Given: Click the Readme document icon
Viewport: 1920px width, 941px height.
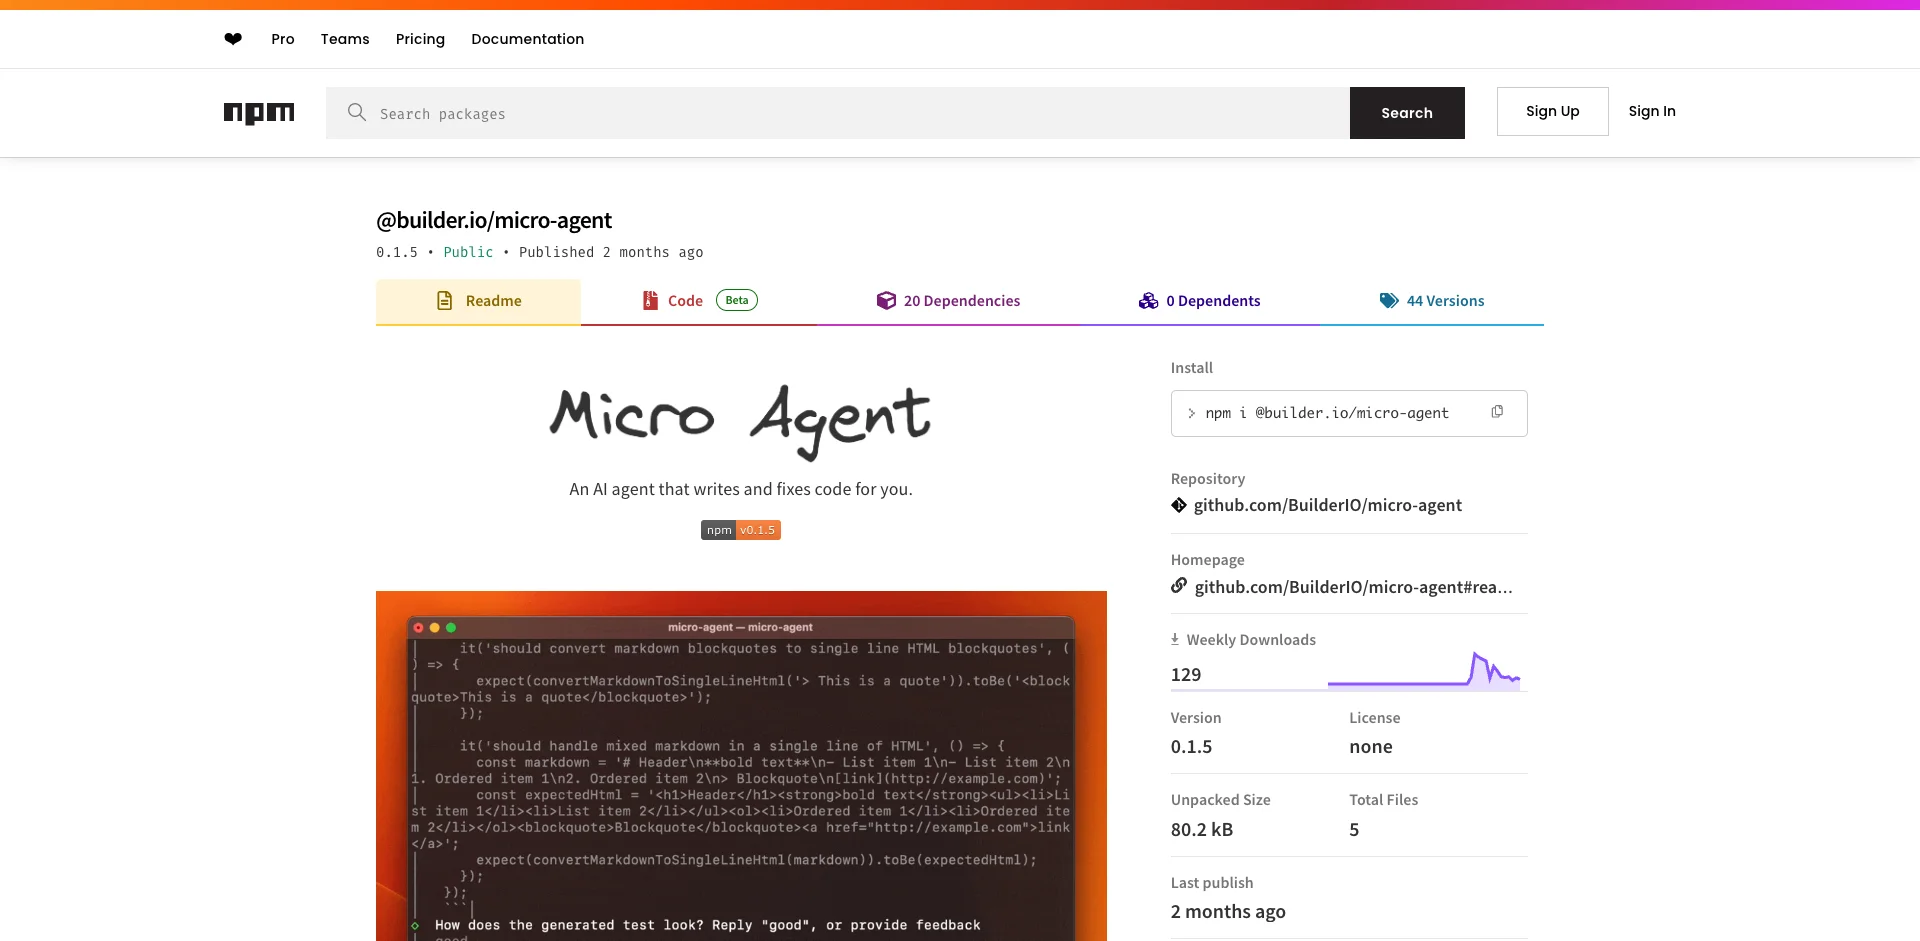Looking at the screenshot, I should click(x=445, y=301).
